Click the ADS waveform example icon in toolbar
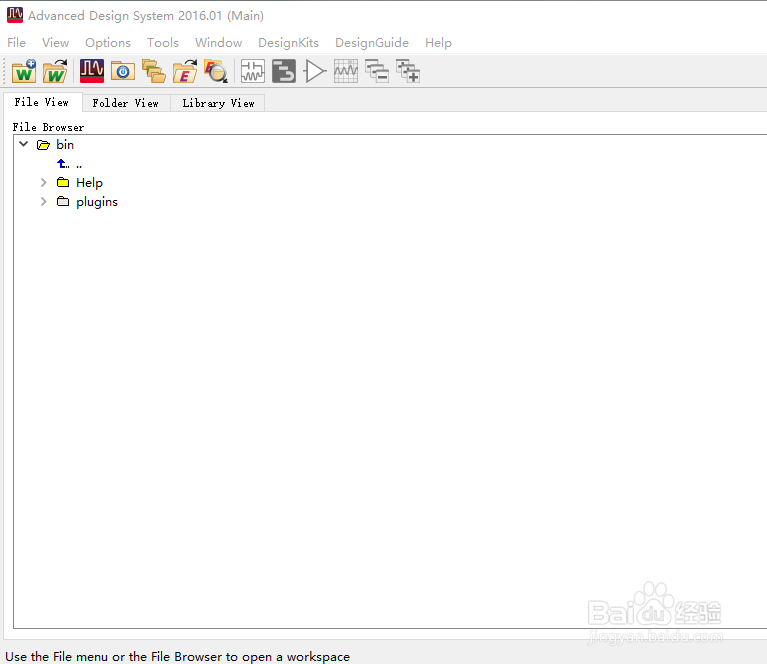The width and height of the screenshot is (767, 664). (x=92, y=71)
